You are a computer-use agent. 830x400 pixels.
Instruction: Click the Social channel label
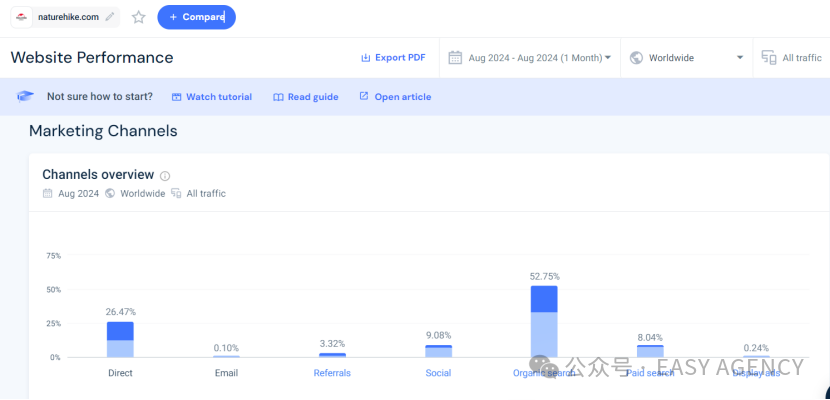tap(438, 373)
